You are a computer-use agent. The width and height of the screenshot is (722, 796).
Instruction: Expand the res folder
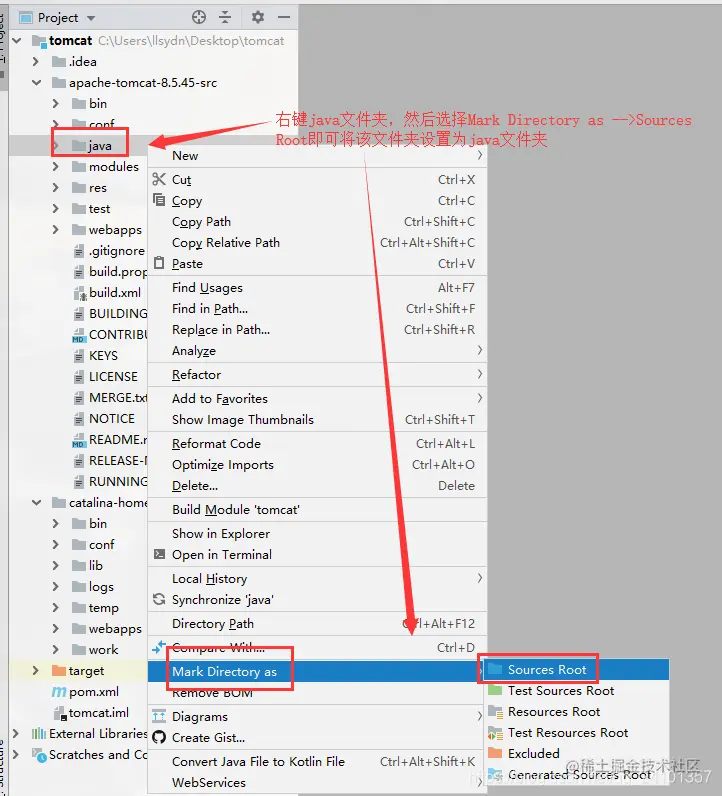coord(55,187)
